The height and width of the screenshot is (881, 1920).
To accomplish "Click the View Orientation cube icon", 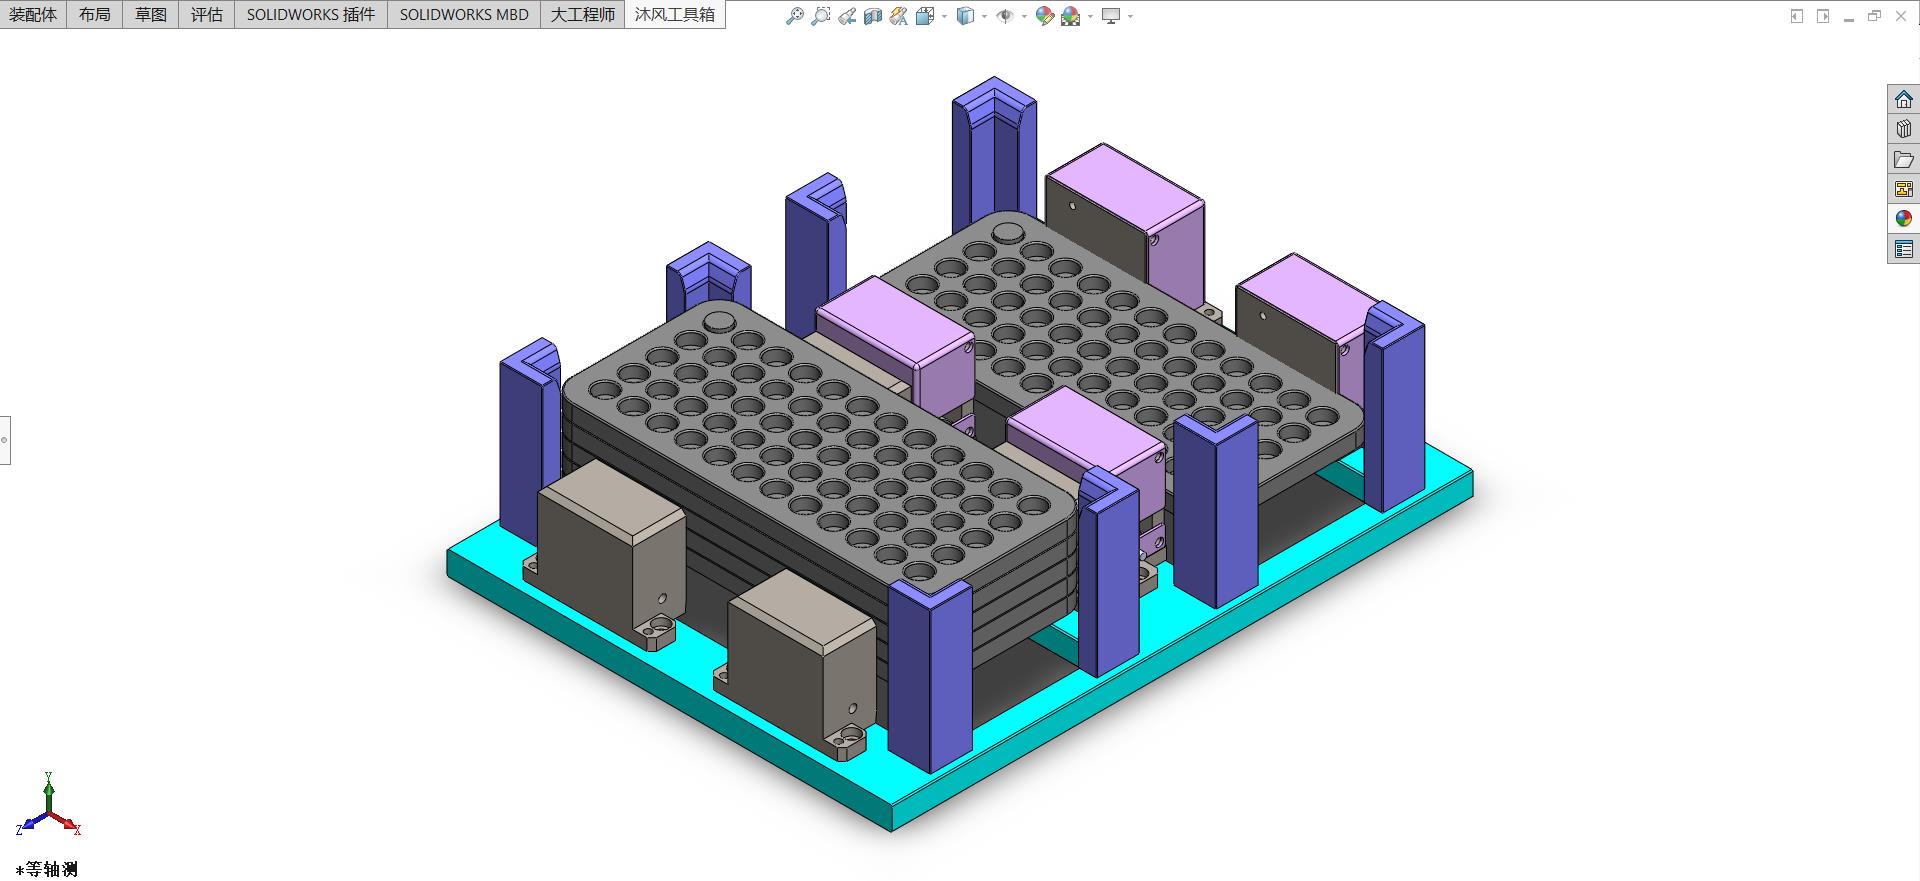I will click(x=925, y=16).
